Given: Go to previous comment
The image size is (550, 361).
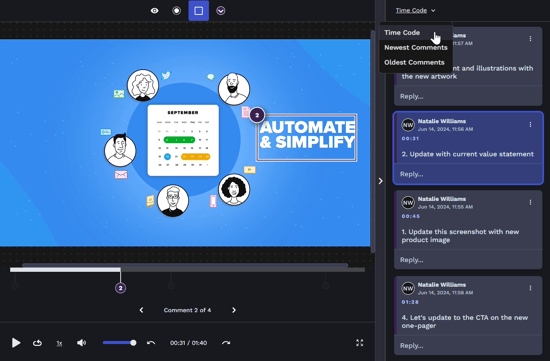Looking at the screenshot, I should pyautogui.click(x=141, y=310).
